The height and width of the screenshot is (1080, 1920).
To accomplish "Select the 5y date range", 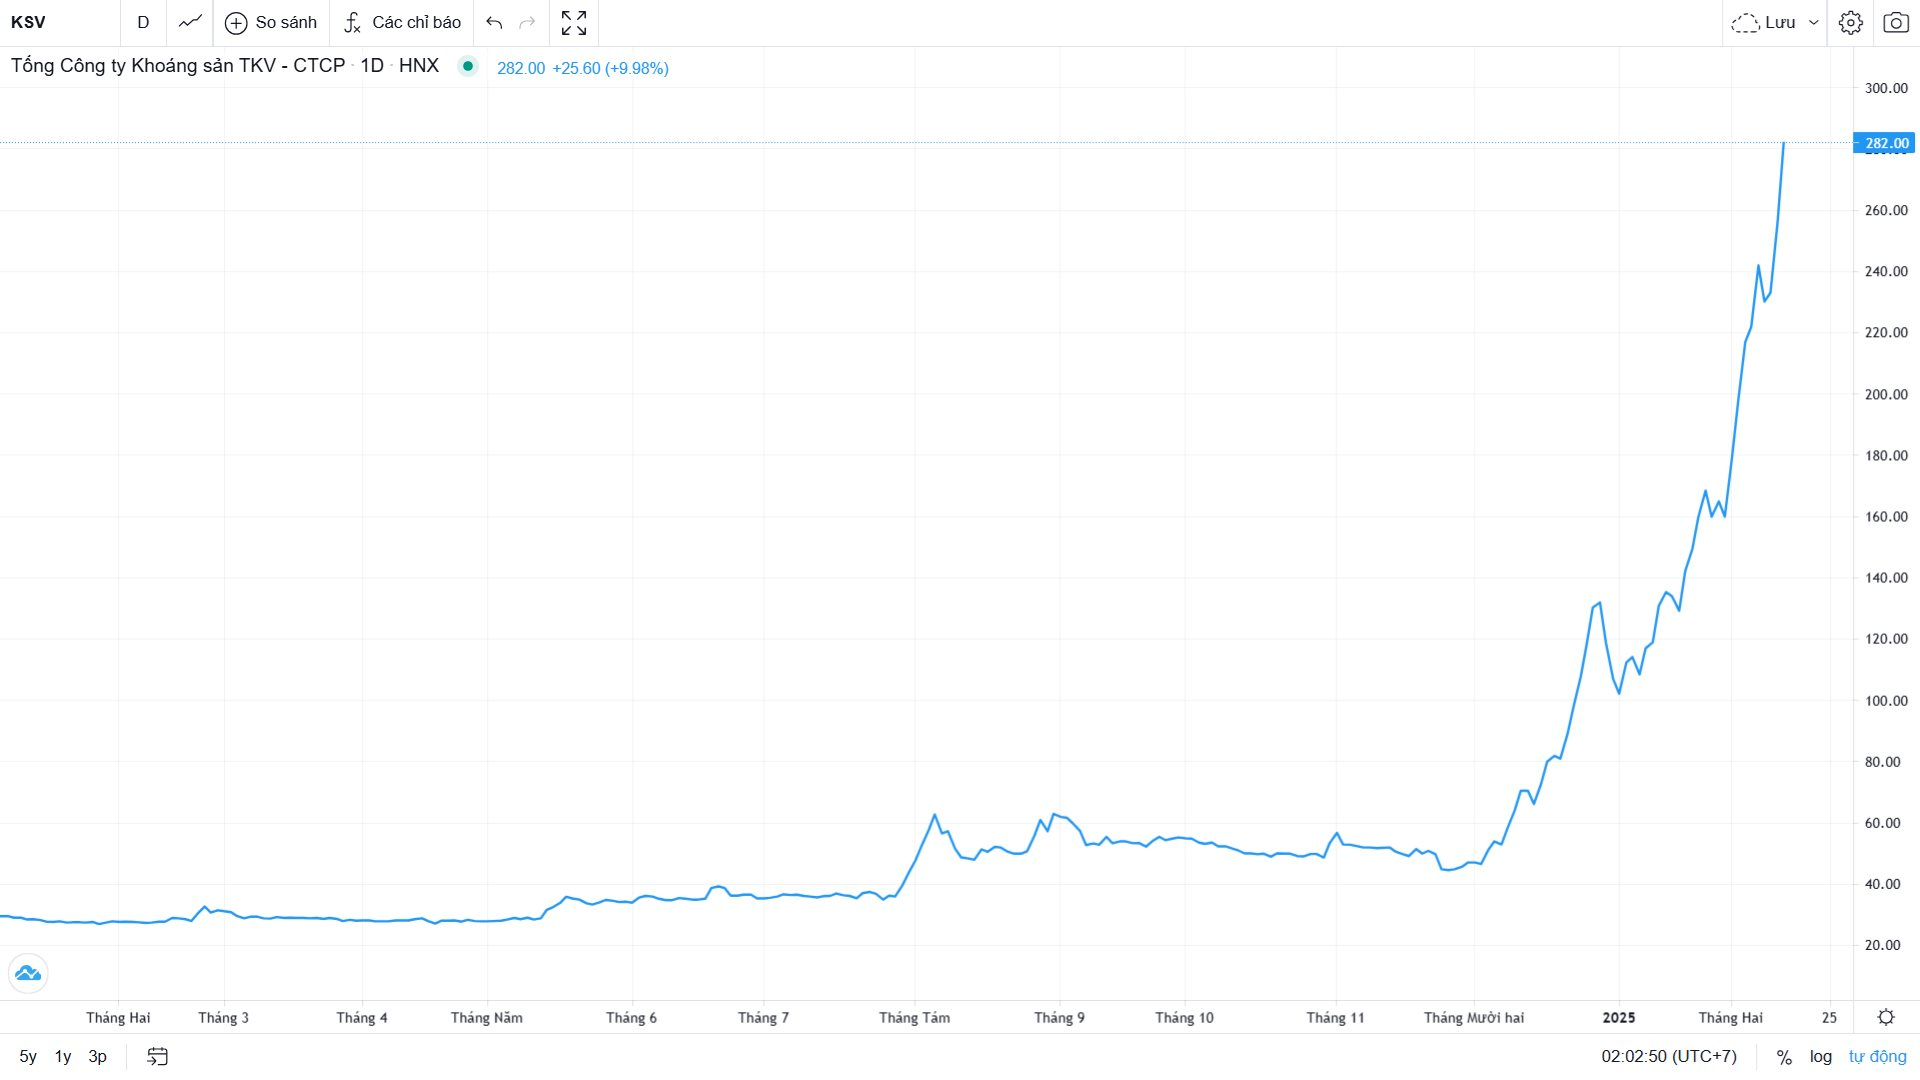I will [28, 1056].
